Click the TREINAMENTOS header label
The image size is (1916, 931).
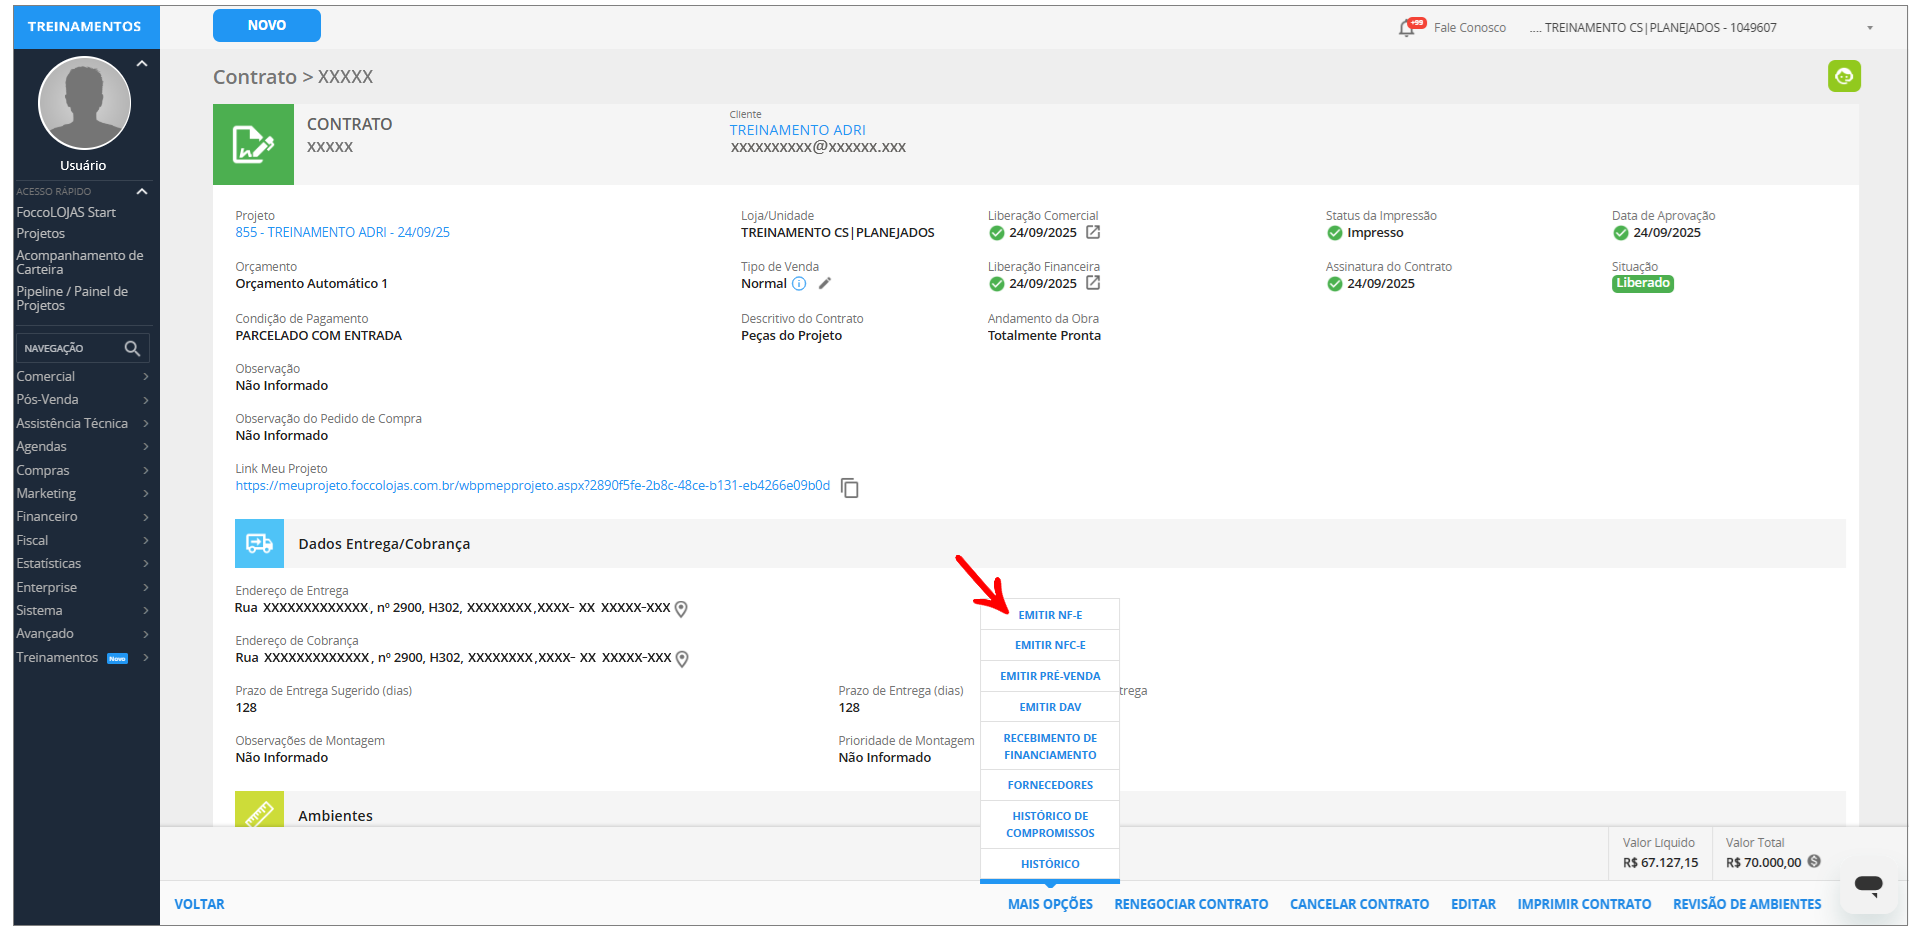pos(85,27)
